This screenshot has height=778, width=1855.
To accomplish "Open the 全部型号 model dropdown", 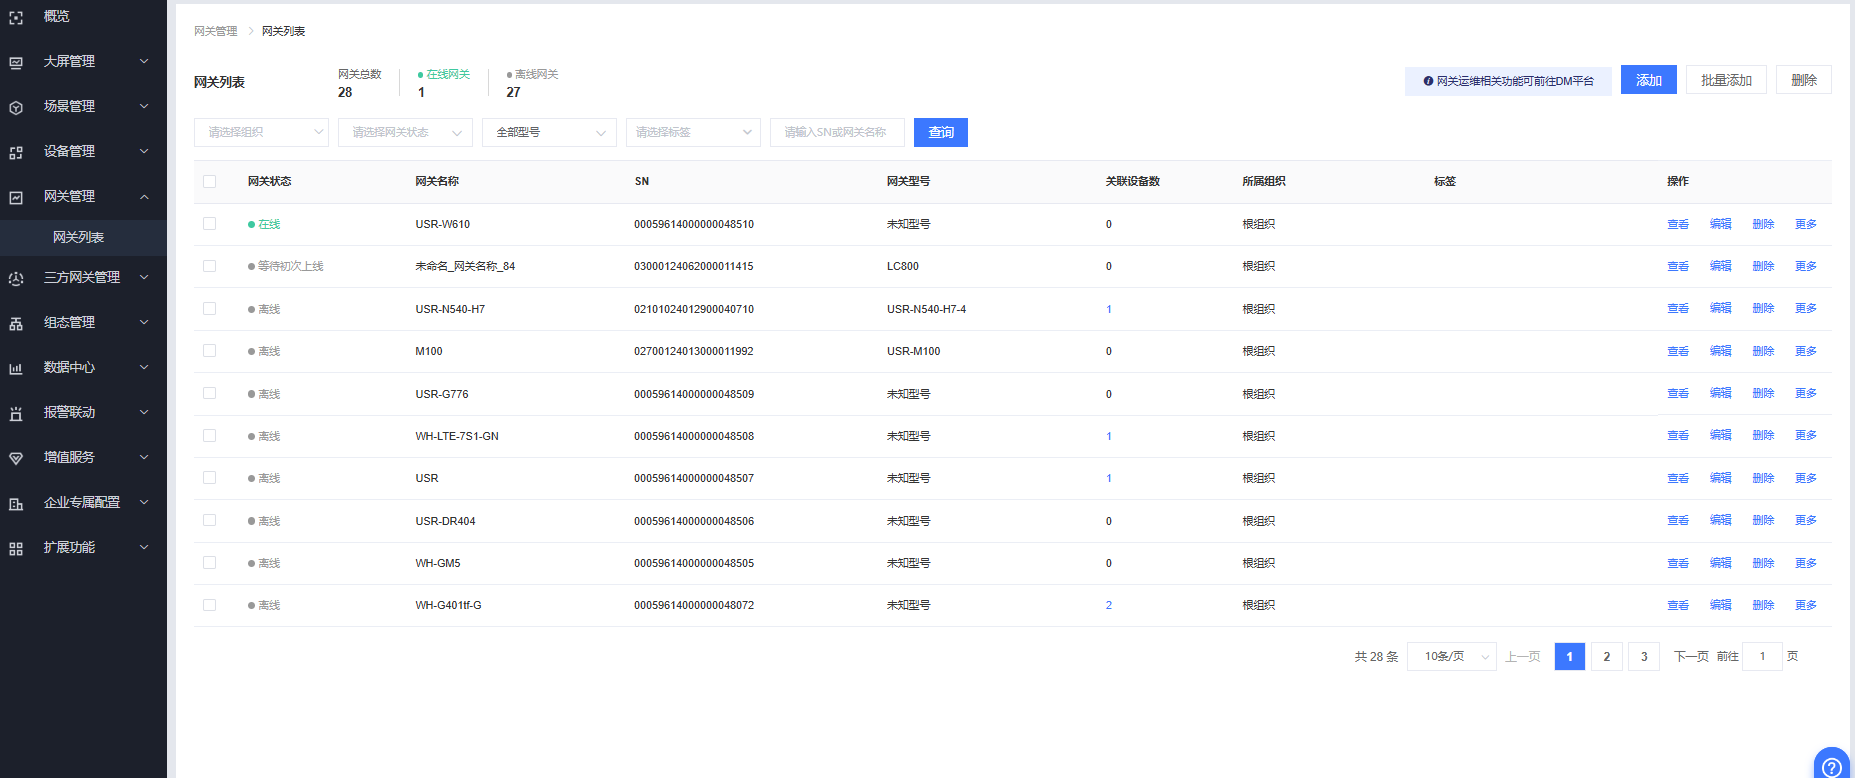I will tap(549, 132).
